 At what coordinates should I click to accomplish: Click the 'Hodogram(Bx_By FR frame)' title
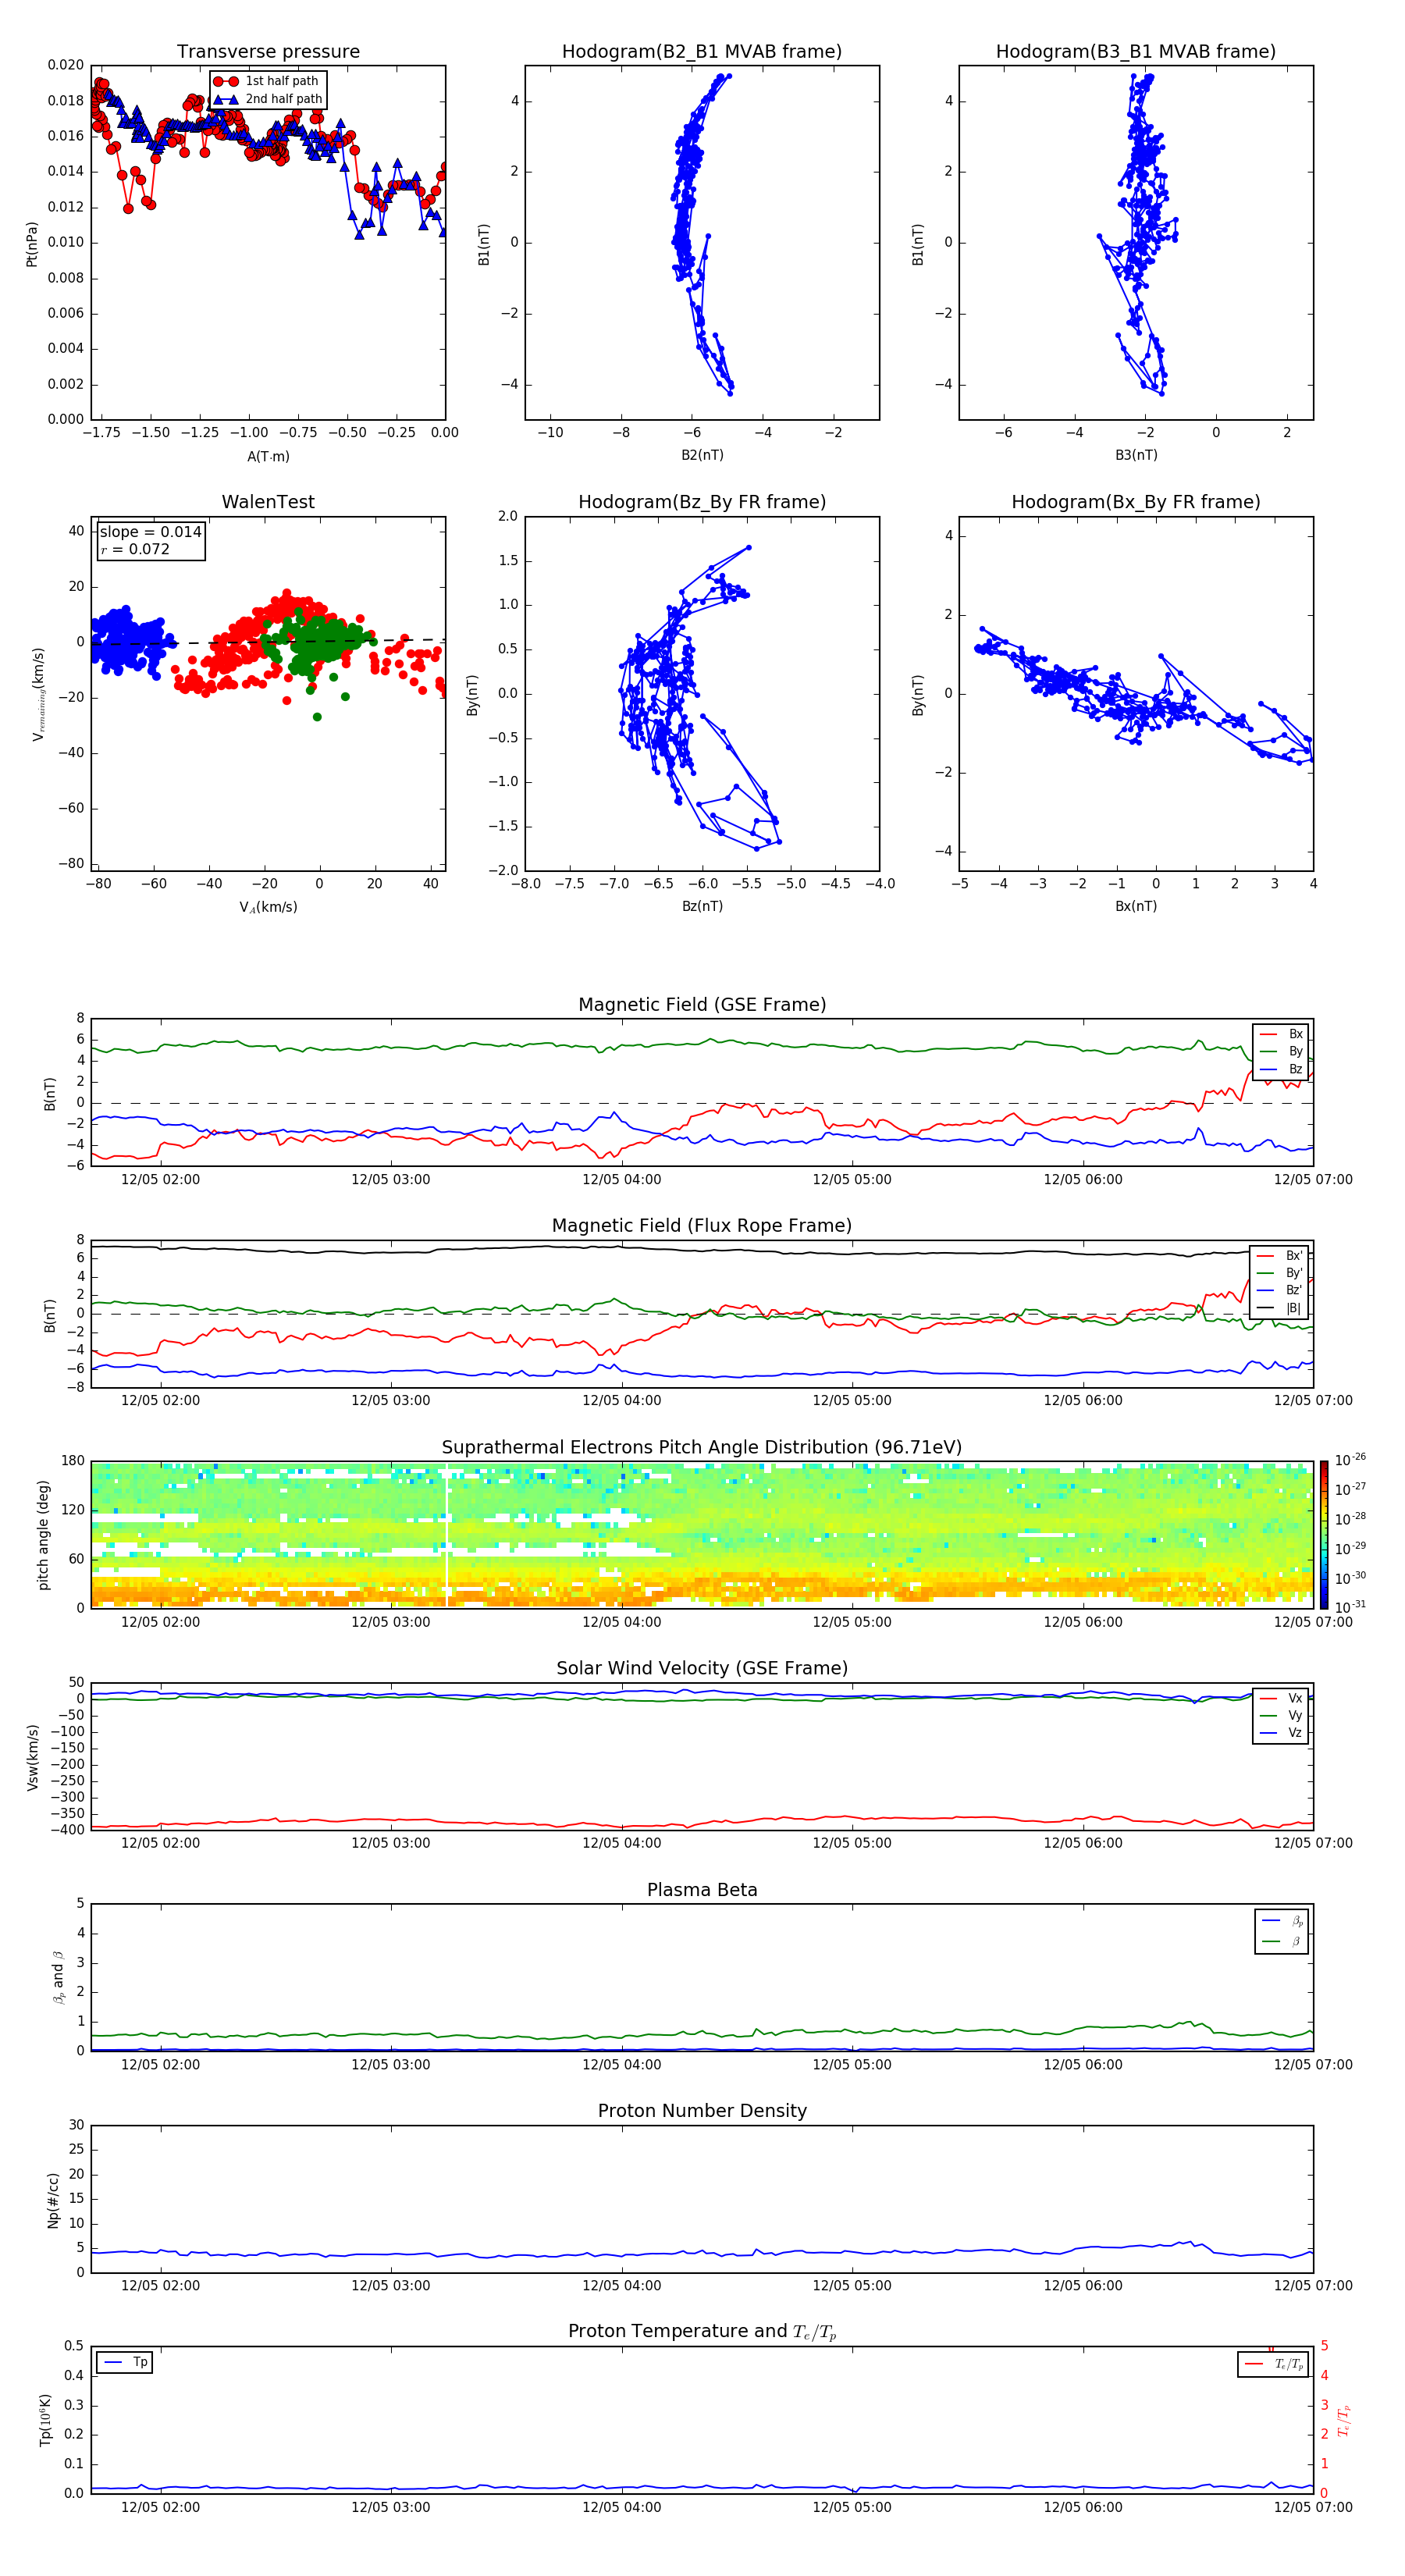[1136, 502]
